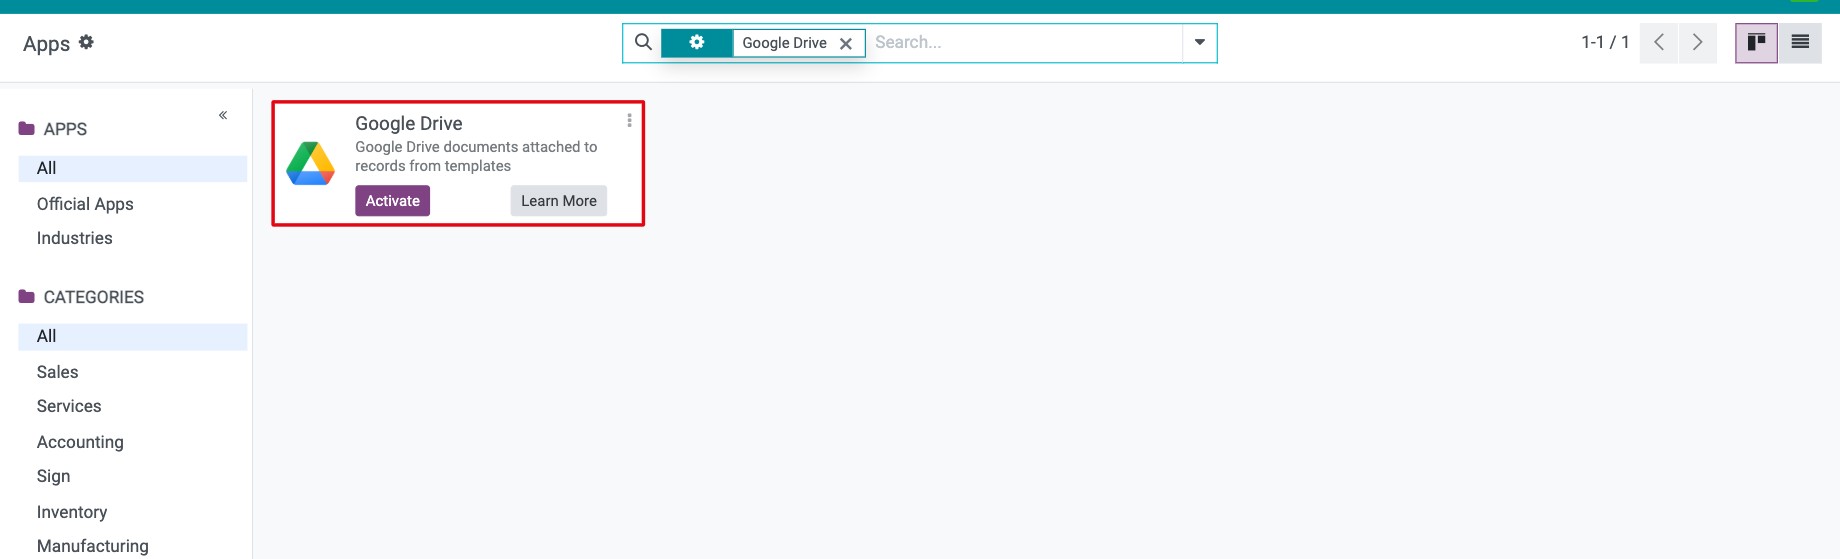Switch to Kanban view
1840x559 pixels.
(1756, 42)
